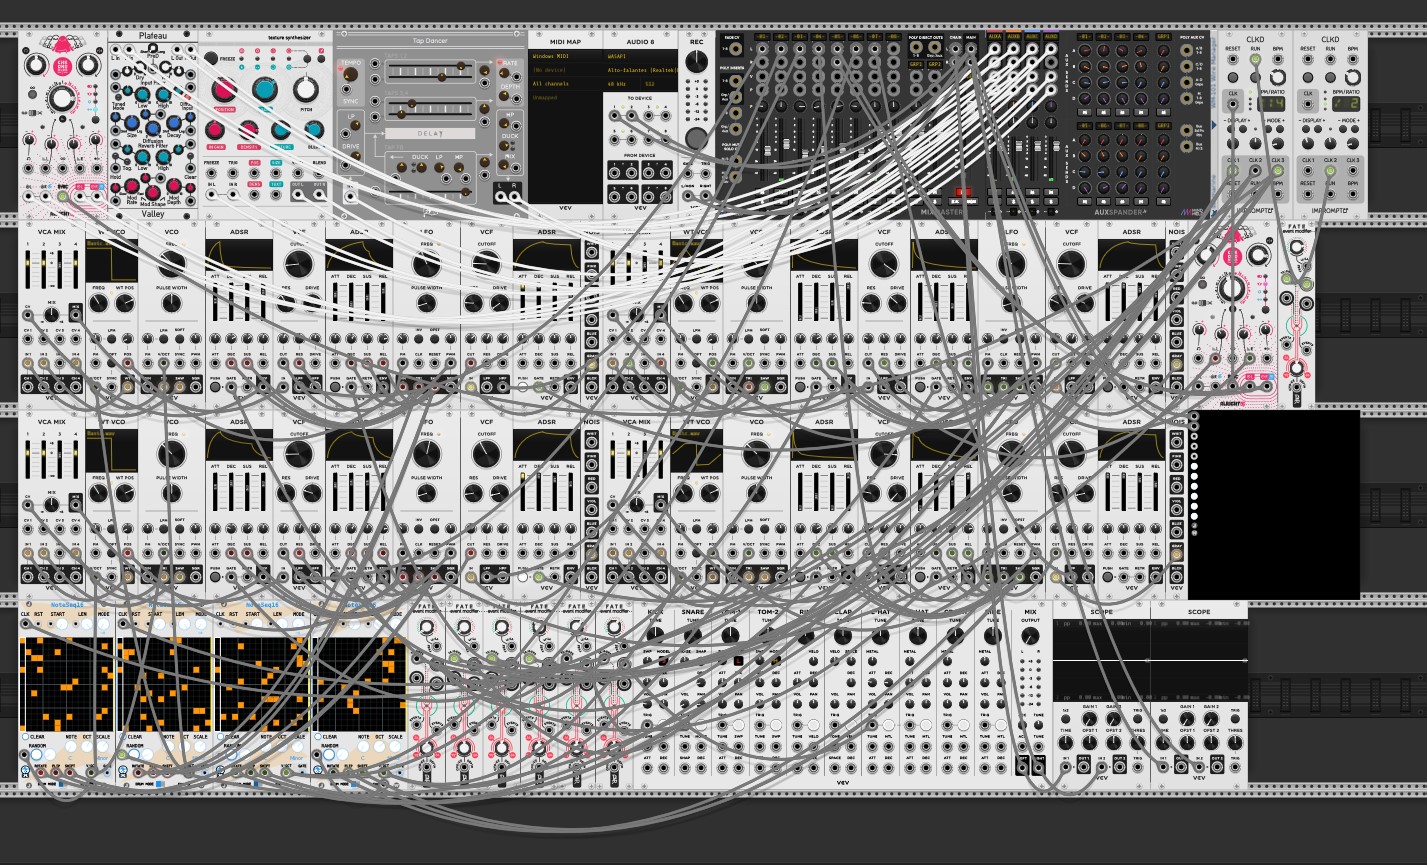Click the POSITION knob on texture synthesizer
Screen dimensions: 1427x865
coord(224,91)
